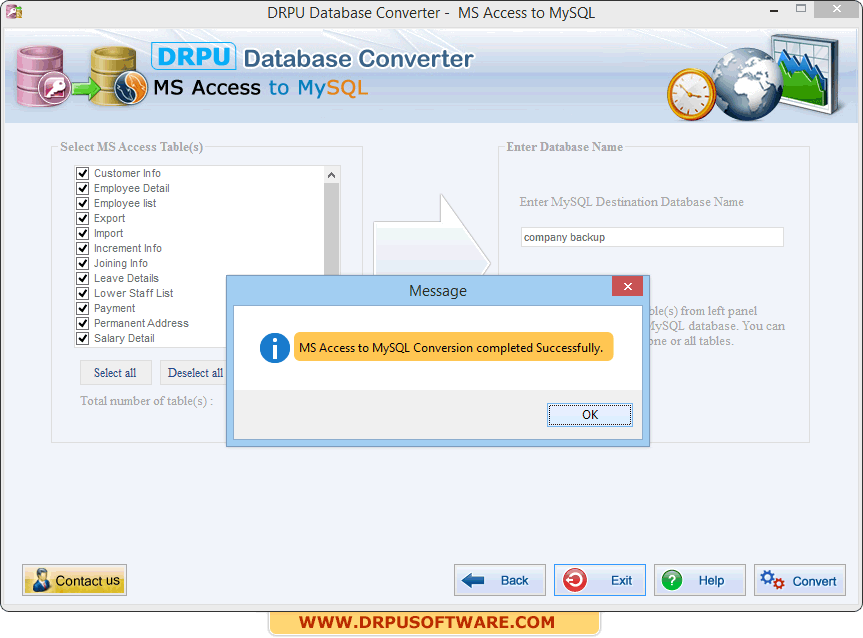
Task: Click the MS Access database icon in banner
Action: point(43,77)
